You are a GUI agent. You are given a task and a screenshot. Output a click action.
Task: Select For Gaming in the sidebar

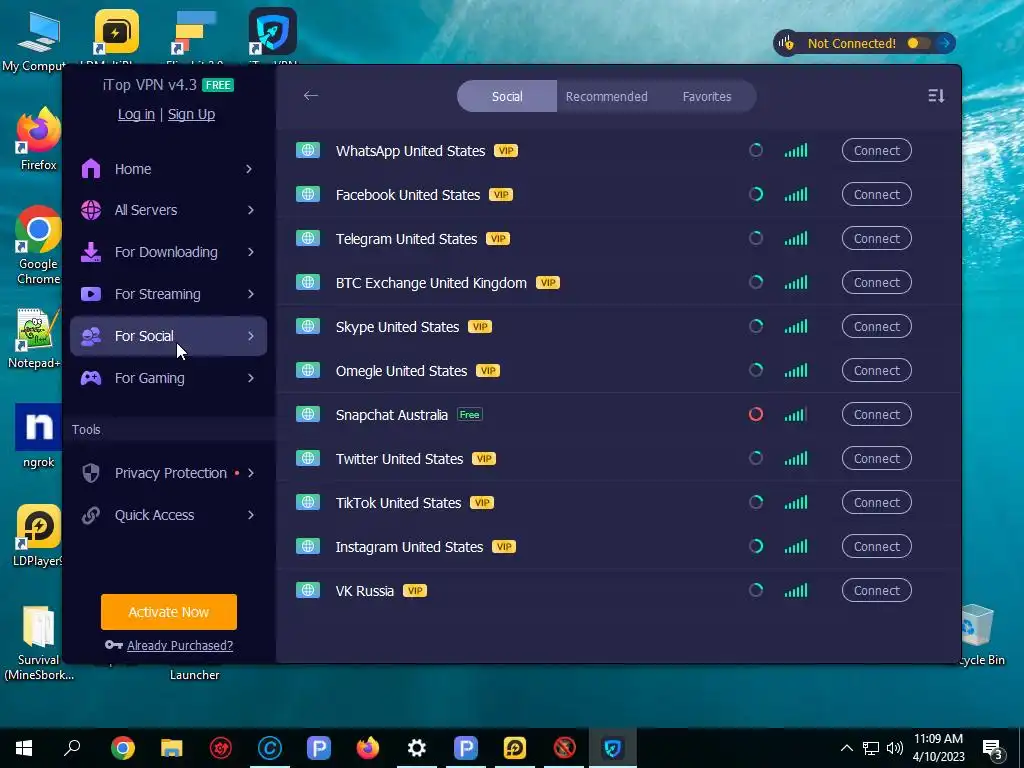pos(168,377)
